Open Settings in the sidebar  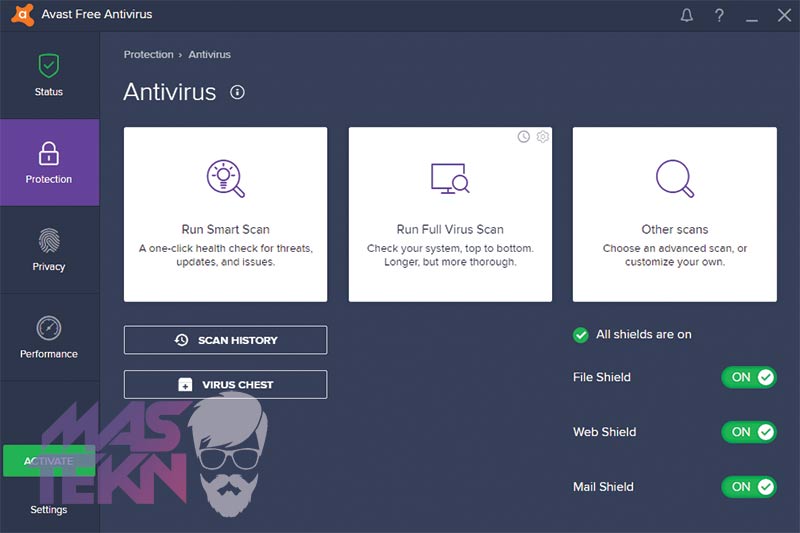point(48,510)
